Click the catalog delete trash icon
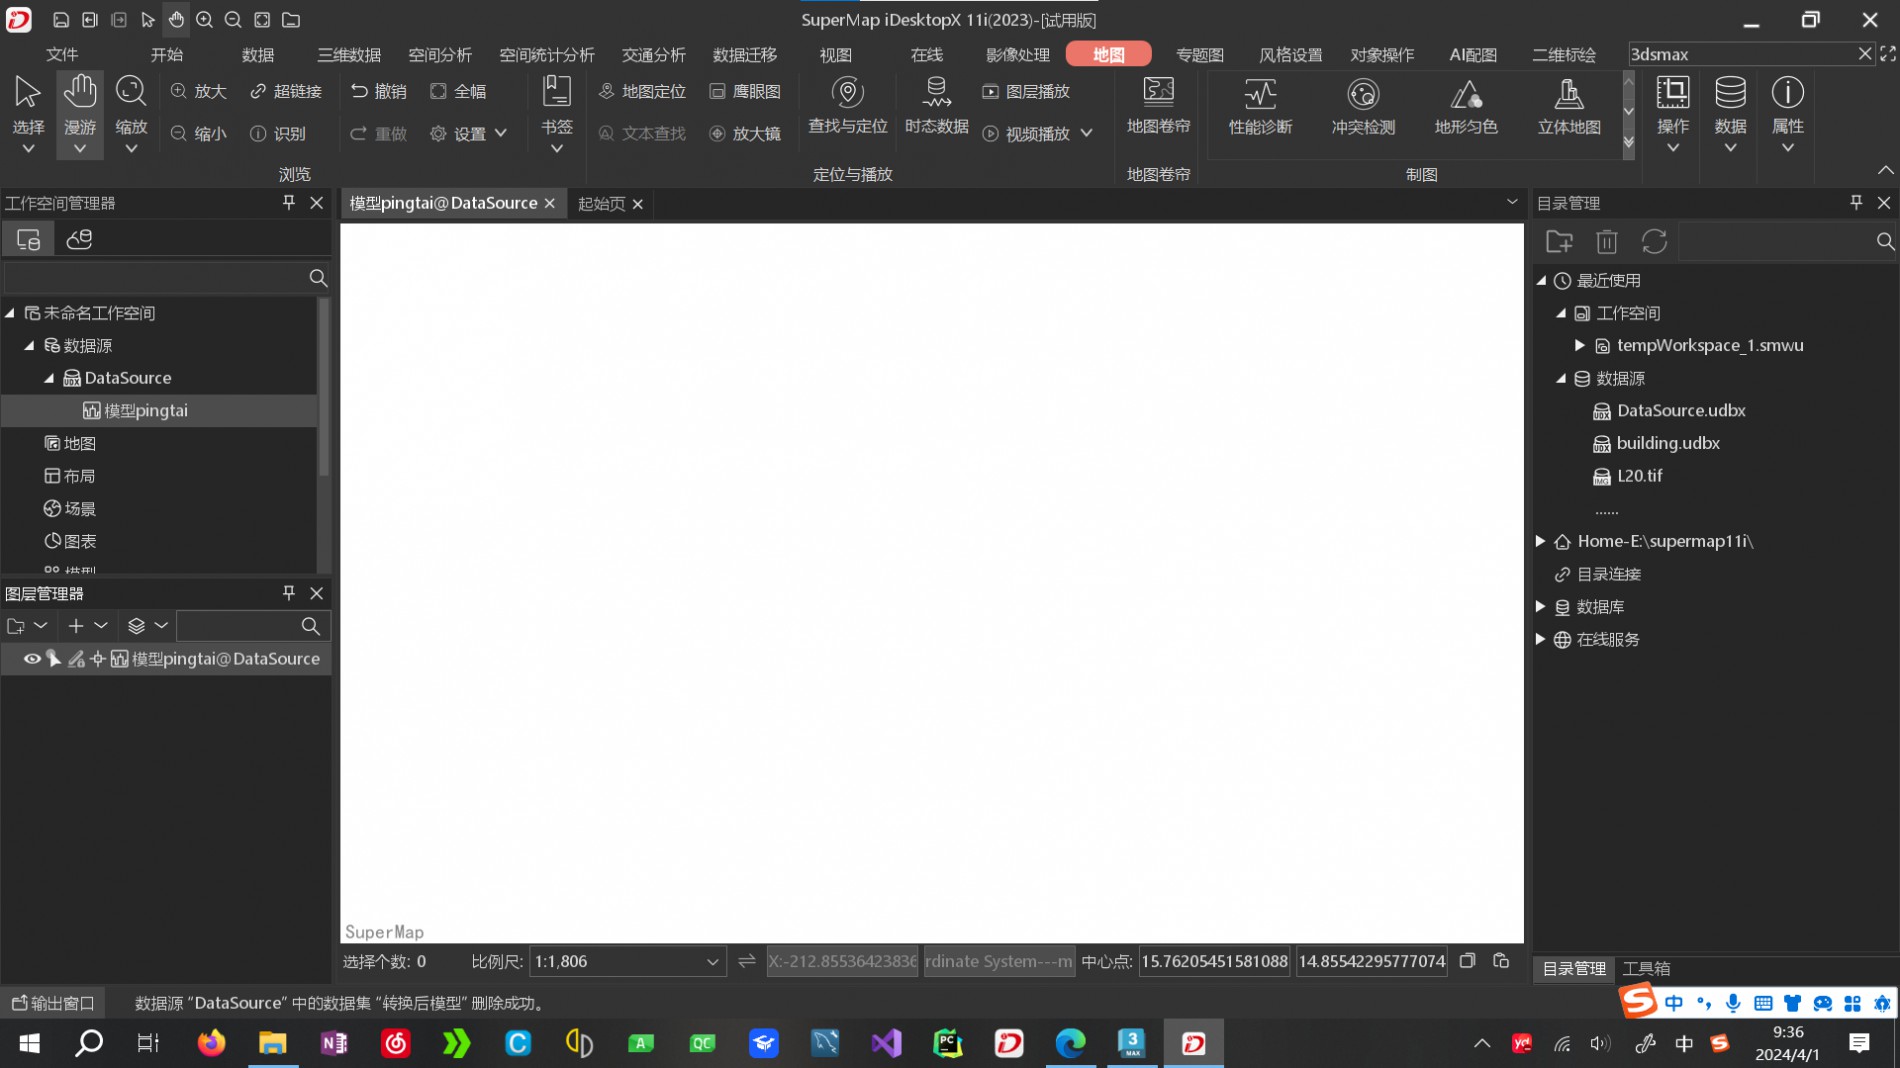This screenshot has width=1900, height=1068. 1606,241
